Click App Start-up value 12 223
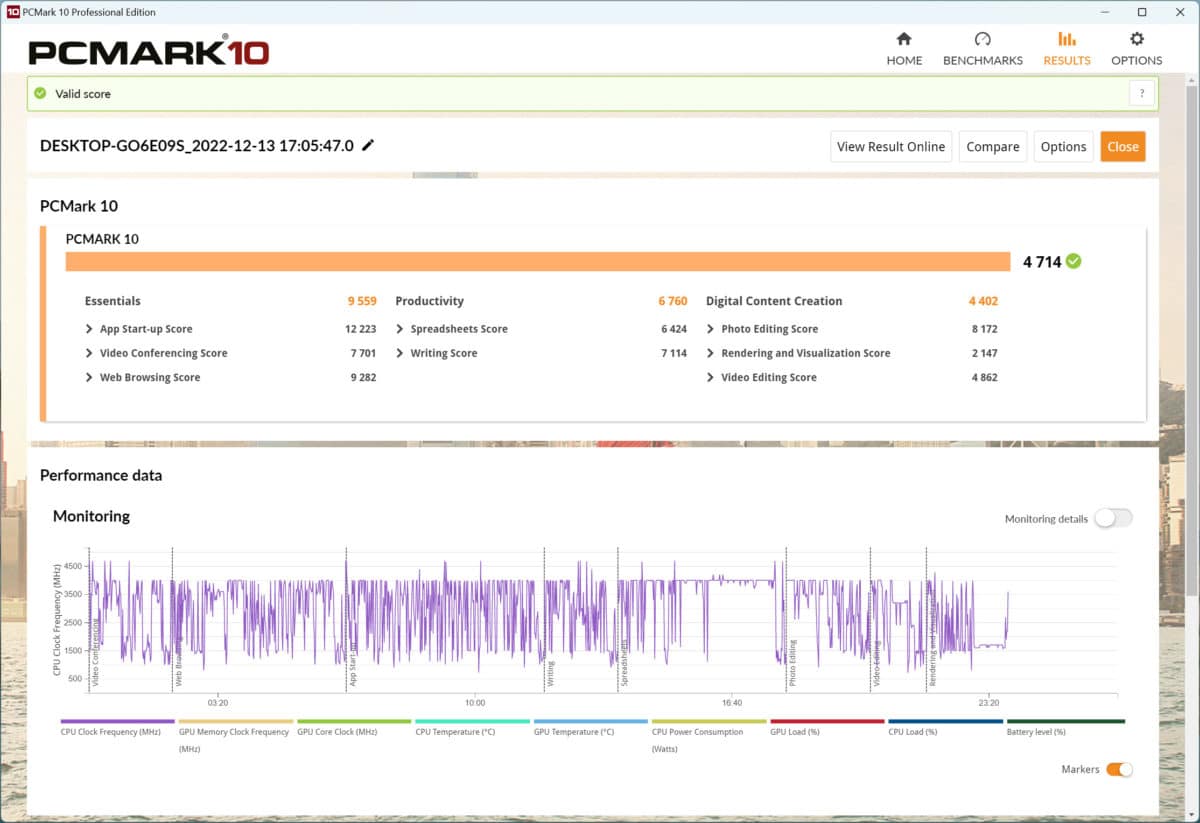 tap(361, 329)
